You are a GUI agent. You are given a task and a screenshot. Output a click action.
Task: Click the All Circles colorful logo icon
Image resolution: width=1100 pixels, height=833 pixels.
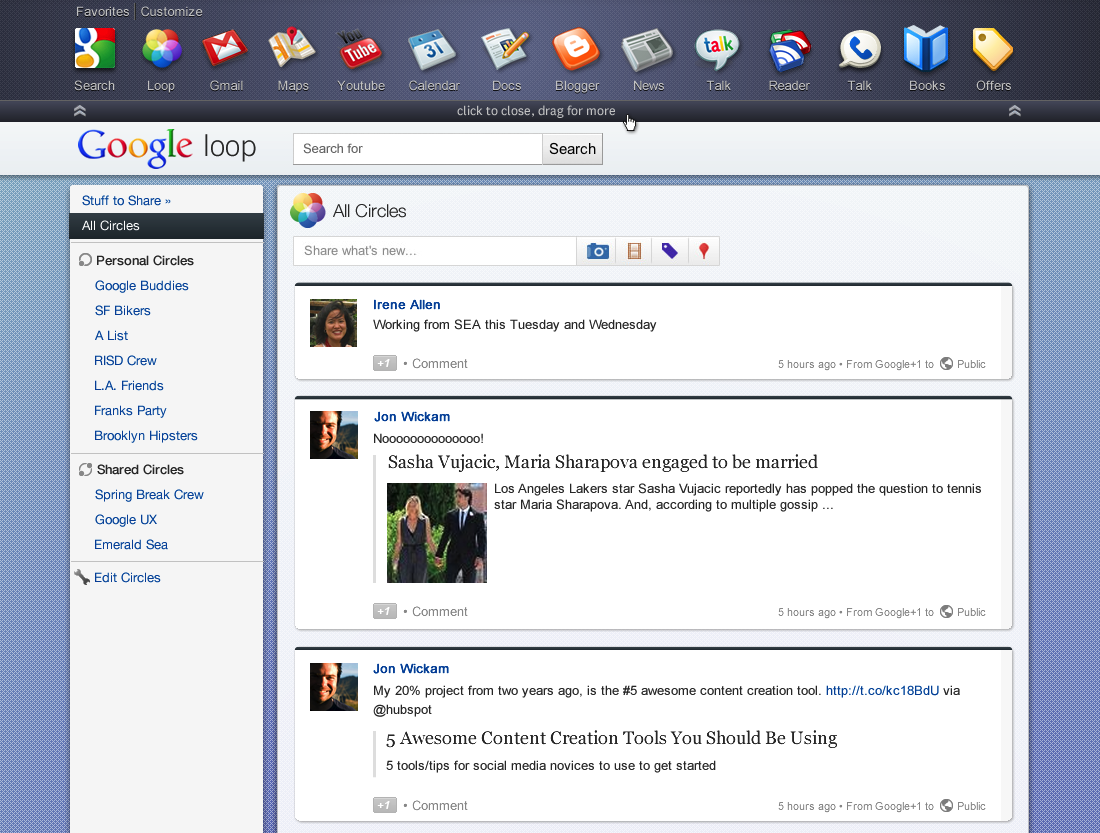pyautogui.click(x=308, y=211)
